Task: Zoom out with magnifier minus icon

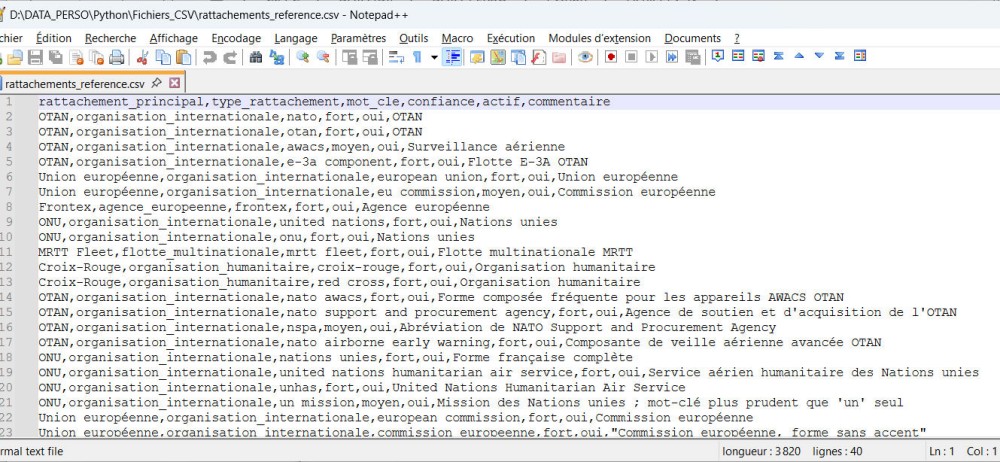Action: 323,57
